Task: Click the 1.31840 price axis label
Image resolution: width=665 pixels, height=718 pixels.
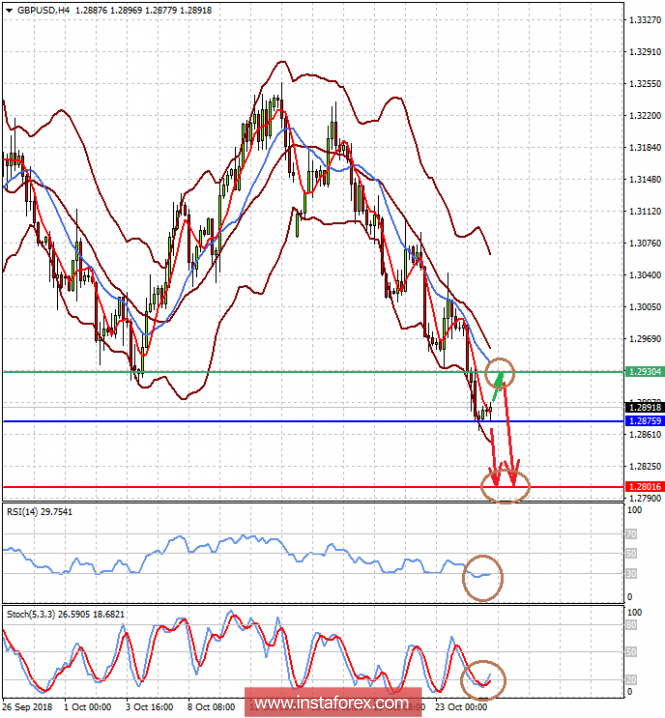Action: pos(645,147)
